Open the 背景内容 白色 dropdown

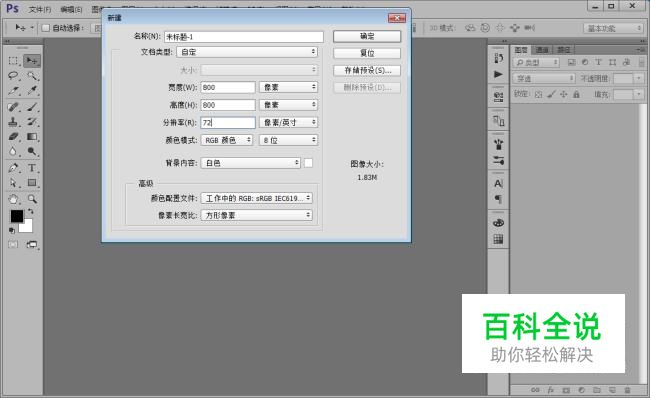click(x=251, y=163)
